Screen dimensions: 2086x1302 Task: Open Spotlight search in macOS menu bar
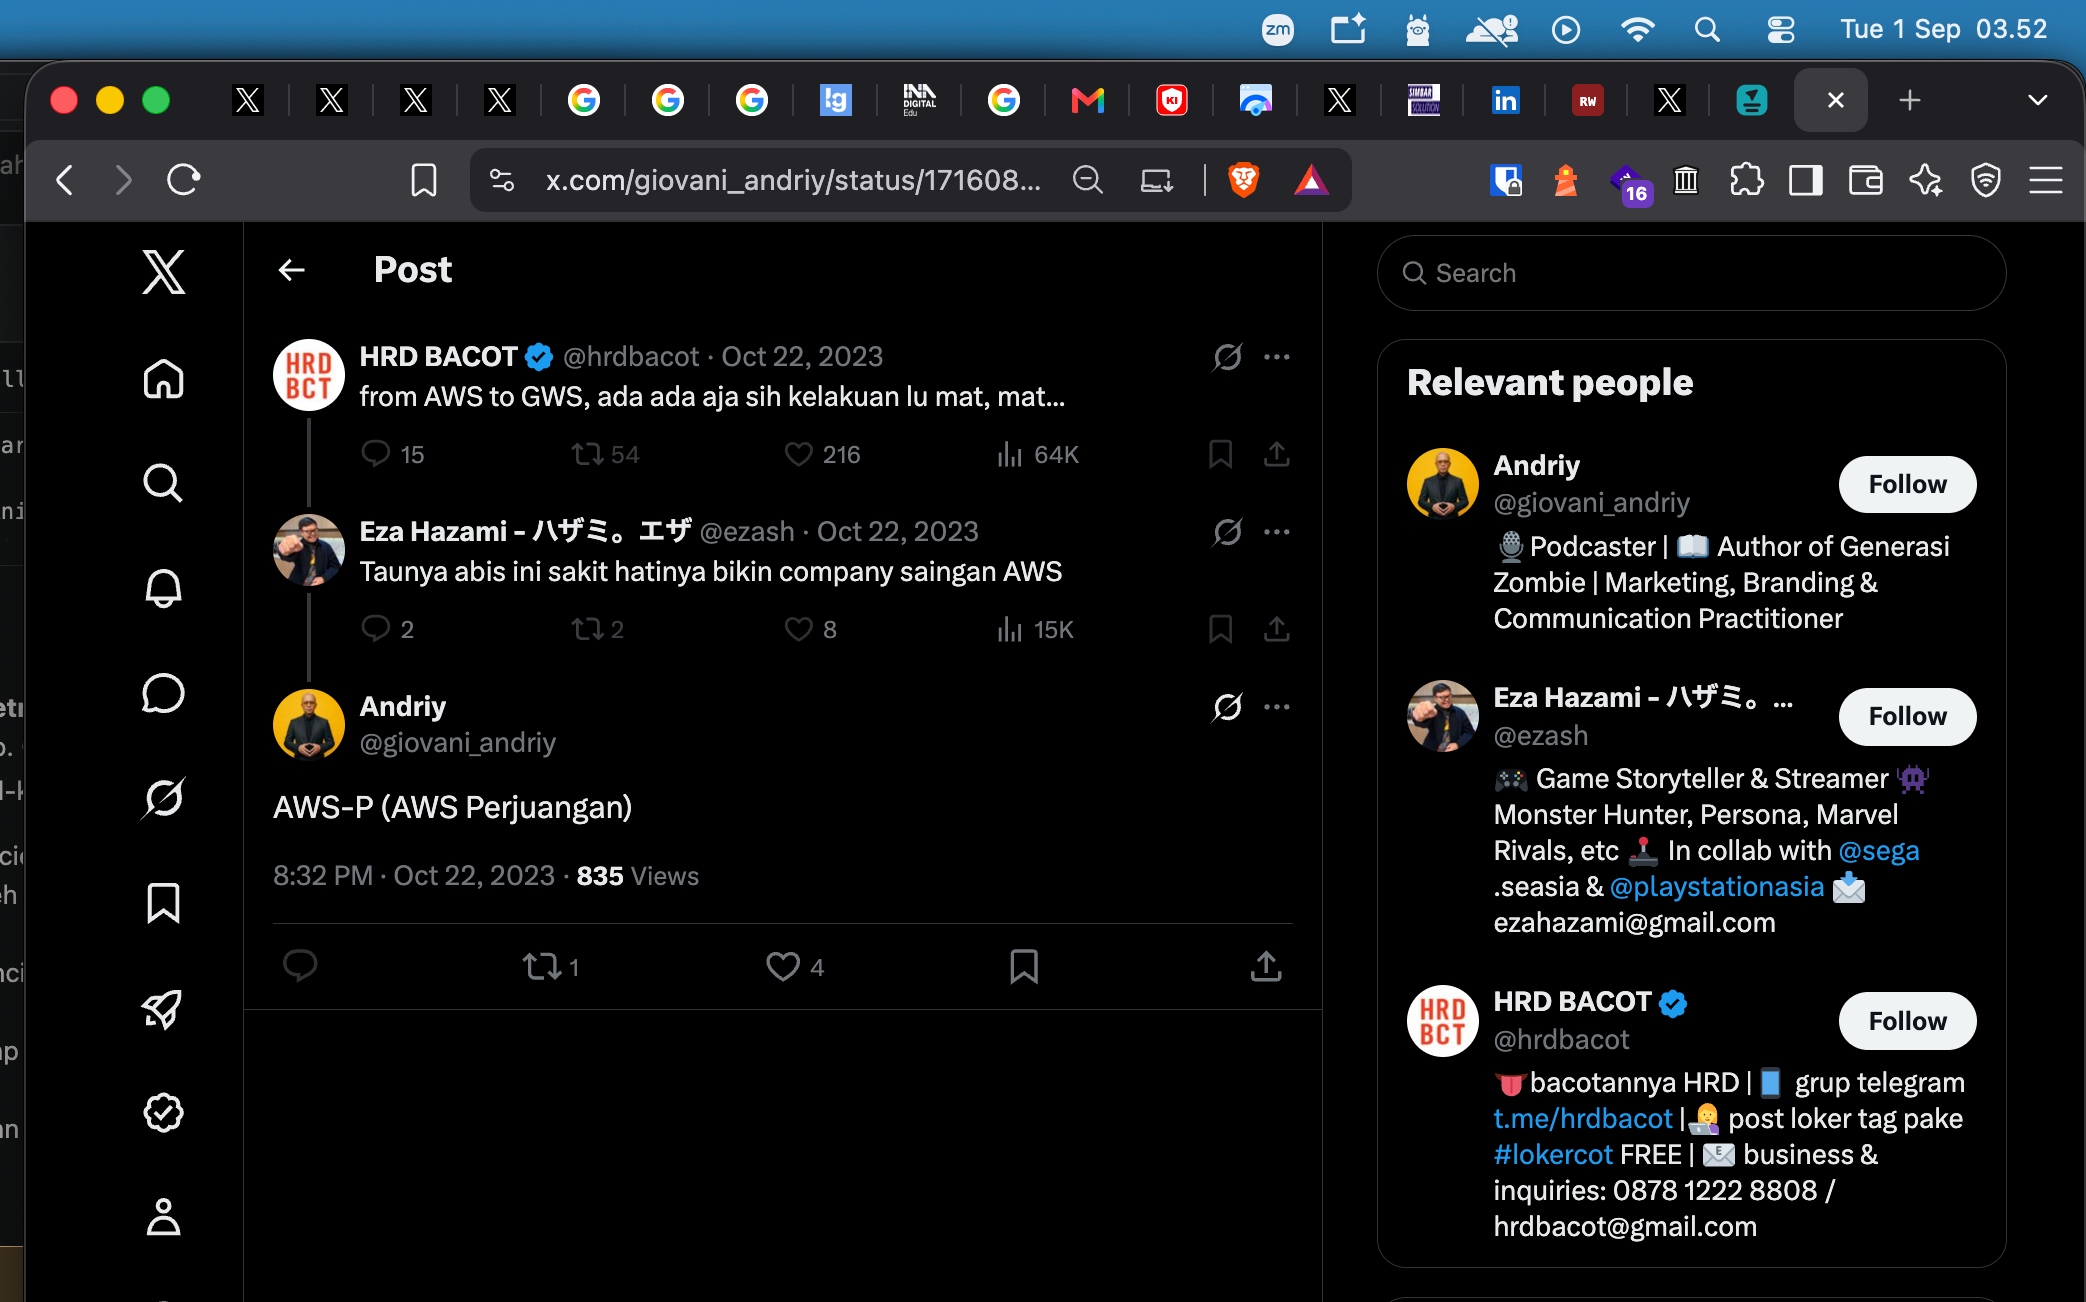(x=1708, y=30)
